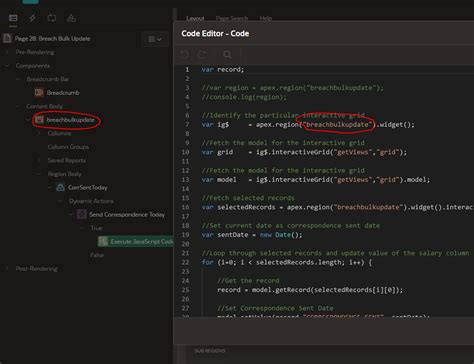Open the Dynamic Actions lightning tab icon

click(32, 18)
